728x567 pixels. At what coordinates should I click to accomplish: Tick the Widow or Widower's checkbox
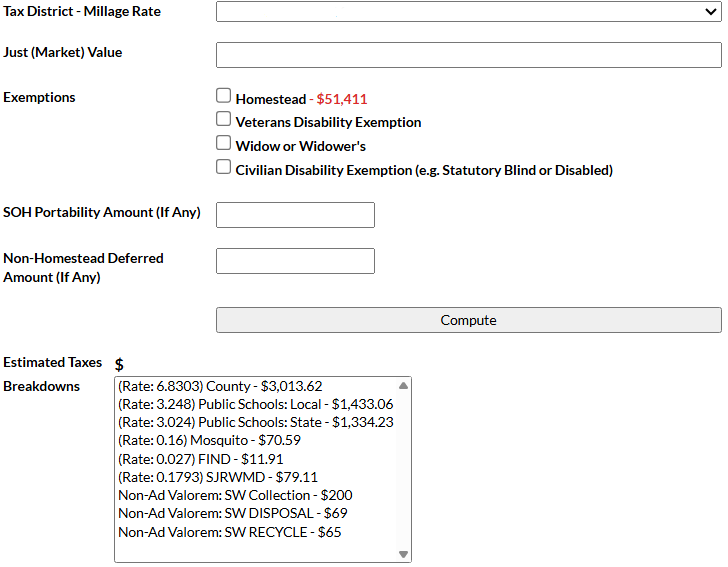point(224,143)
